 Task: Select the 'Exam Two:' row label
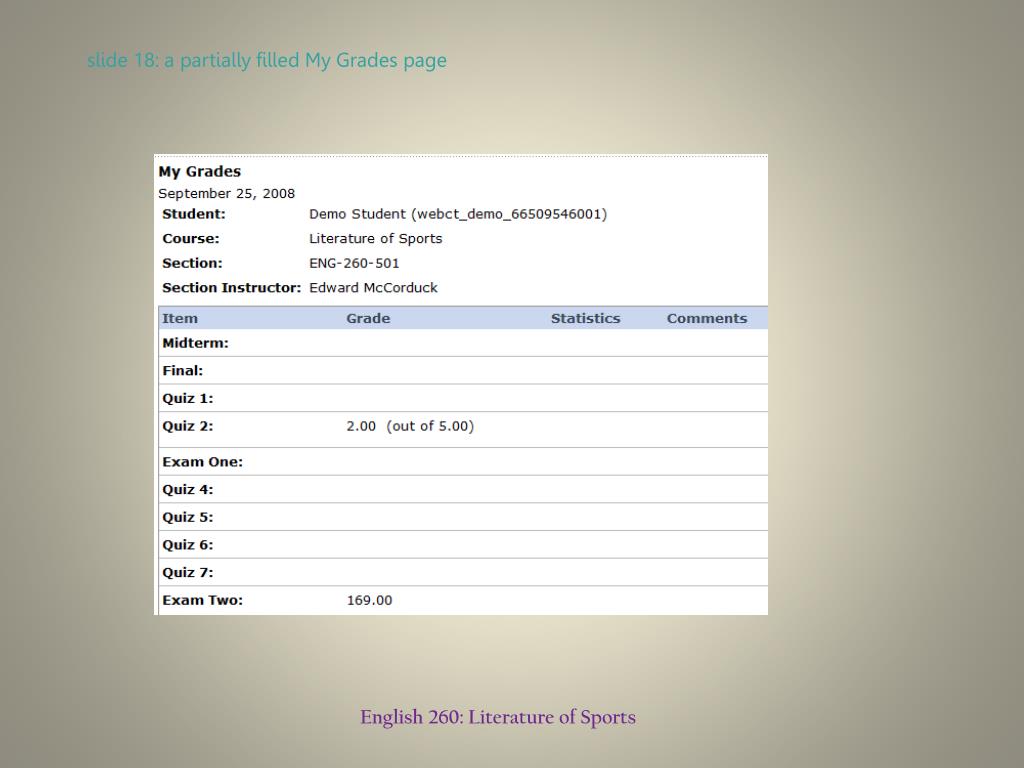coord(202,600)
